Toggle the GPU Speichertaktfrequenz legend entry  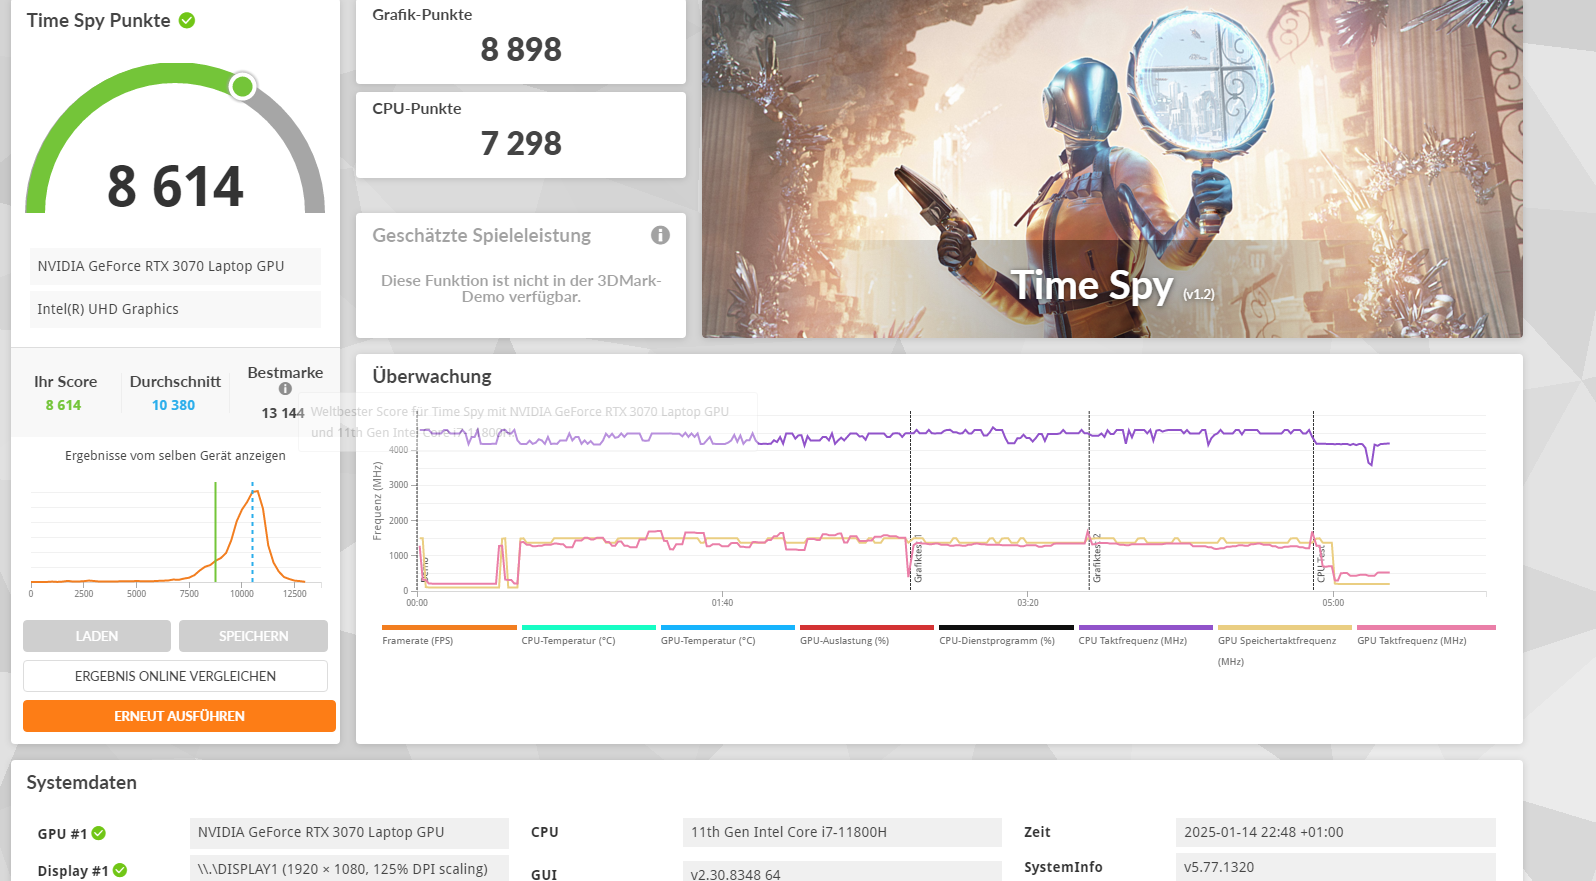click(1284, 646)
